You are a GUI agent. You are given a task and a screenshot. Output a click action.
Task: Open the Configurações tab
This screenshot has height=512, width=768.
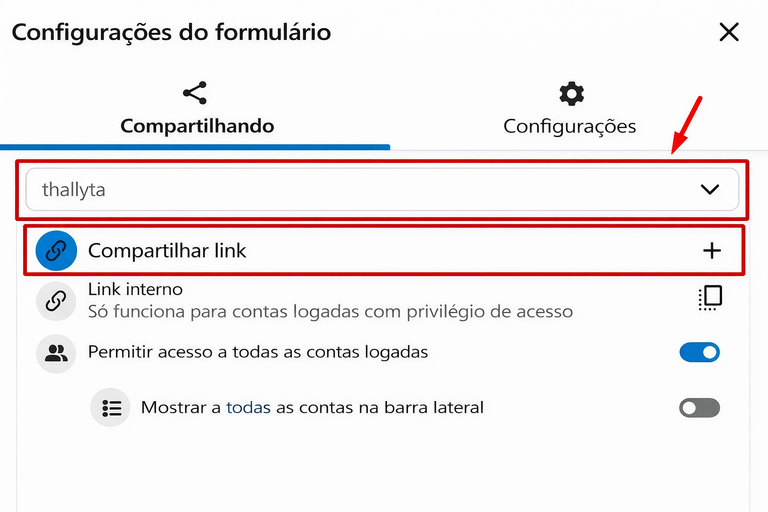point(569,126)
